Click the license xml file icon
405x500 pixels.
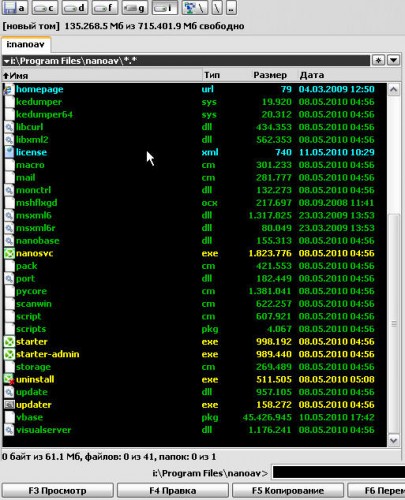click(9, 152)
